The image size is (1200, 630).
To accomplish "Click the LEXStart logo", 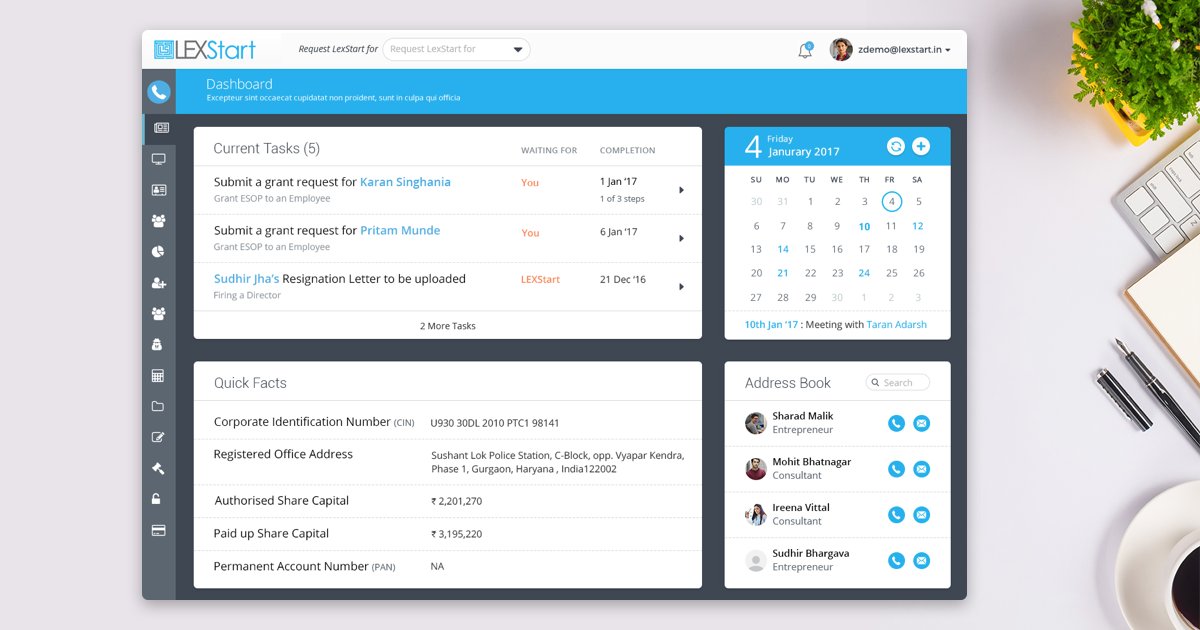I will pos(205,49).
